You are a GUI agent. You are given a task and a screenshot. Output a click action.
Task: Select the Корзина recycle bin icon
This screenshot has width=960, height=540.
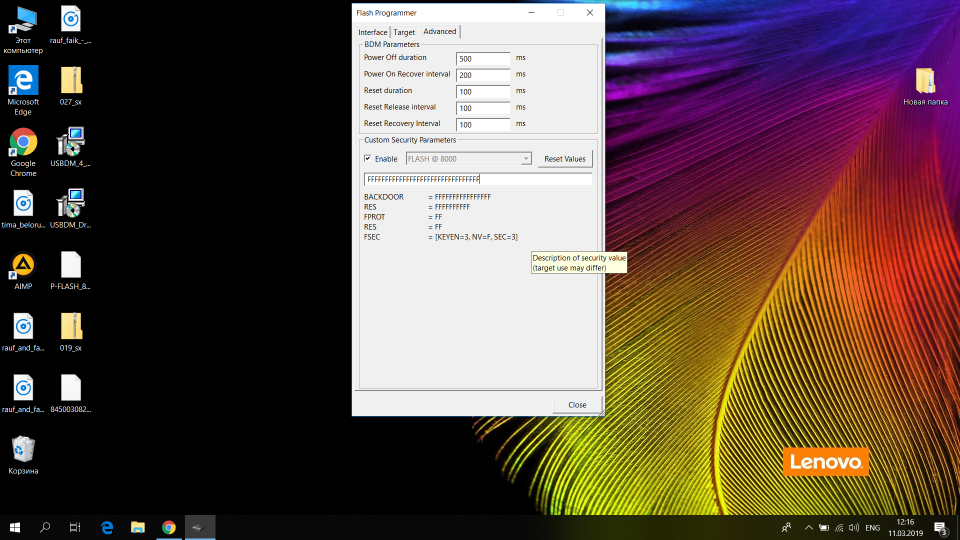click(x=23, y=450)
